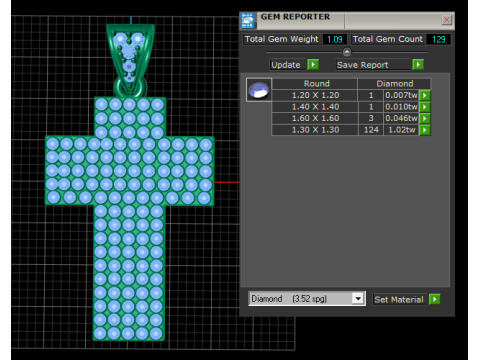Click the Total Gem Count value 129
This screenshot has width=480, height=360.
pyautogui.click(x=439, y=39)
